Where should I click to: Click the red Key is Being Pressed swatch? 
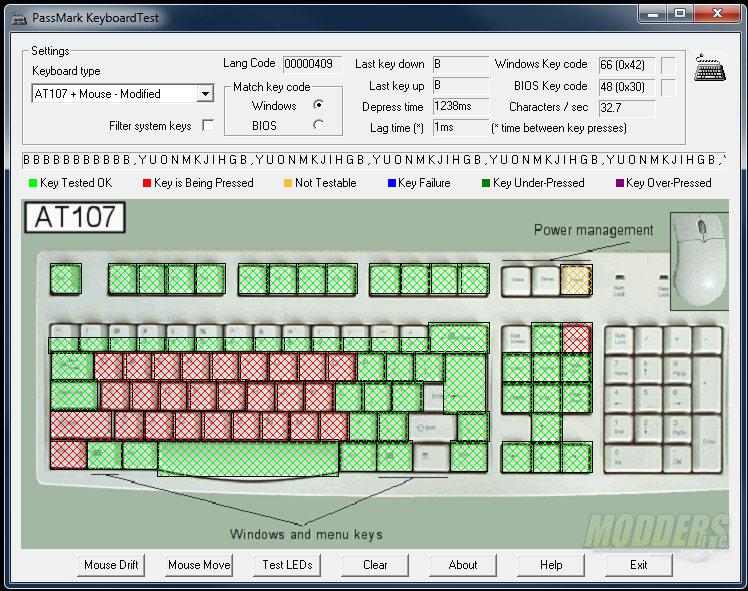[x=147, y=183]
